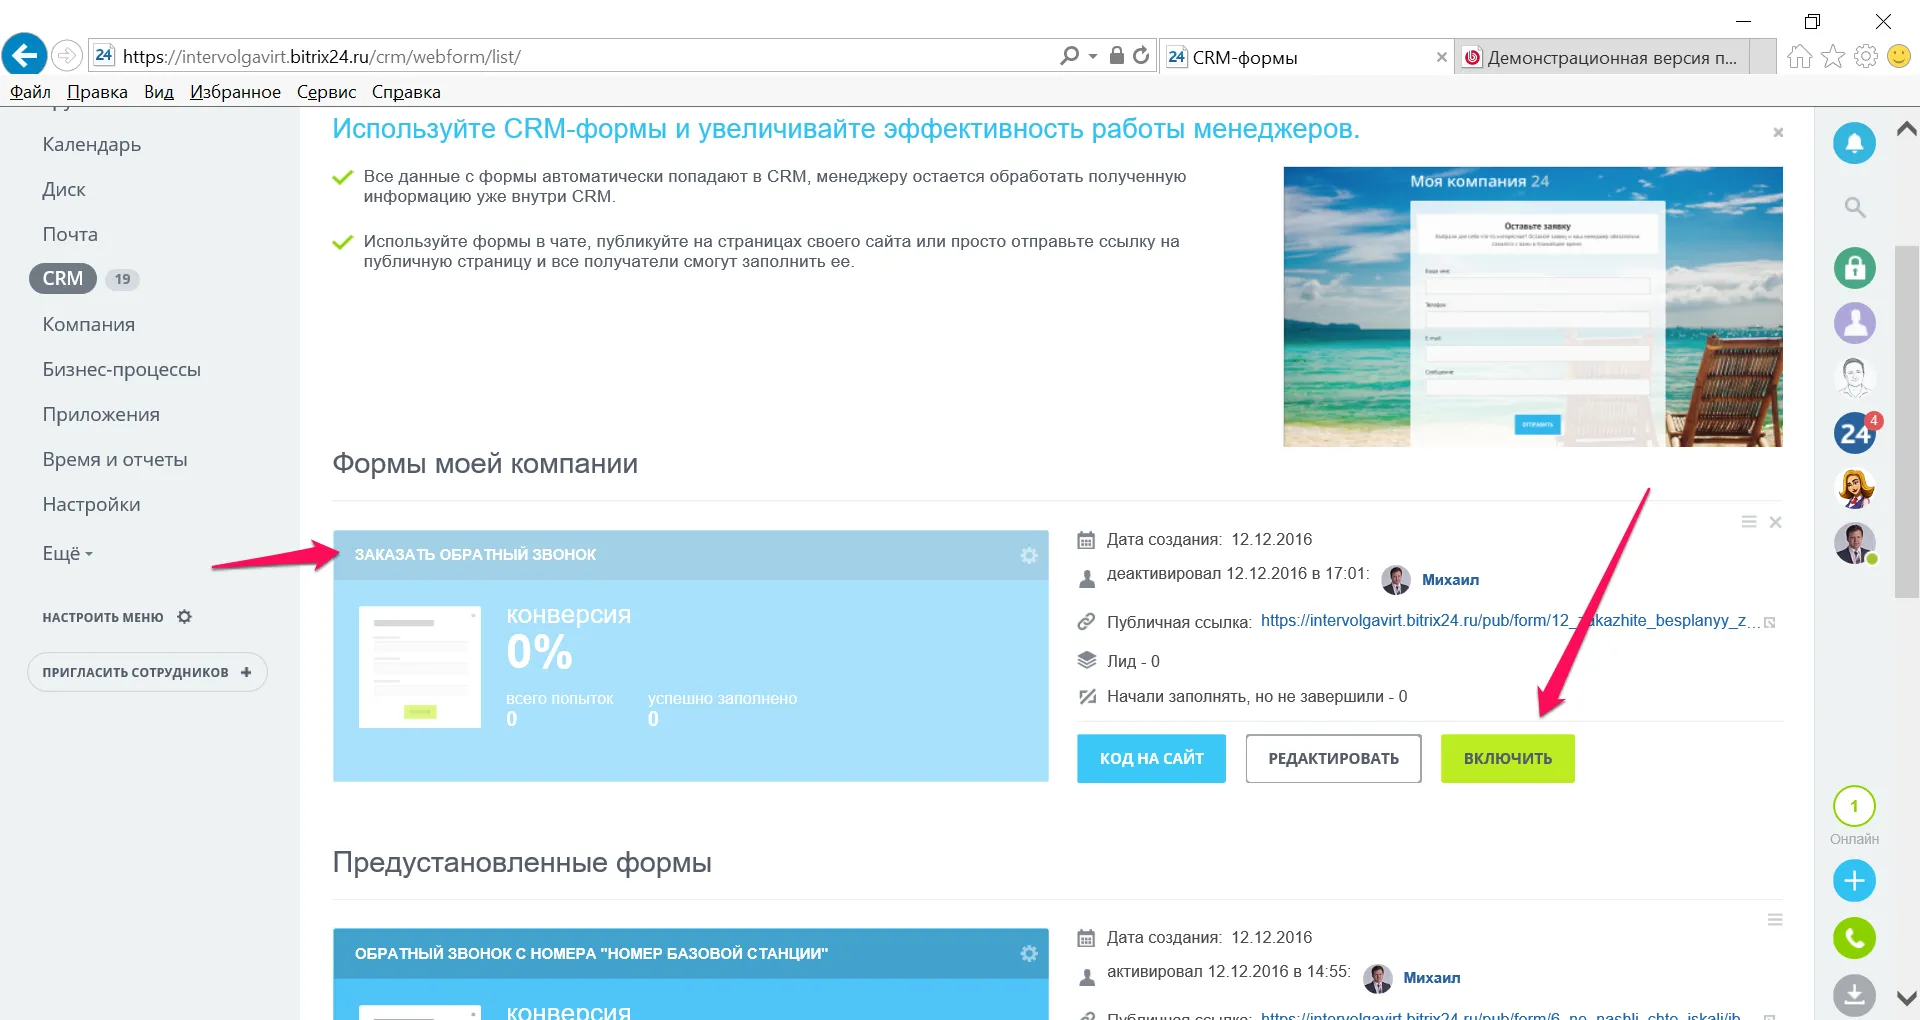Expand the 'Ещё' menu in left sidebar
Screen dimensions: 1920x1020
pyautogui.click(x=67, y=554)
